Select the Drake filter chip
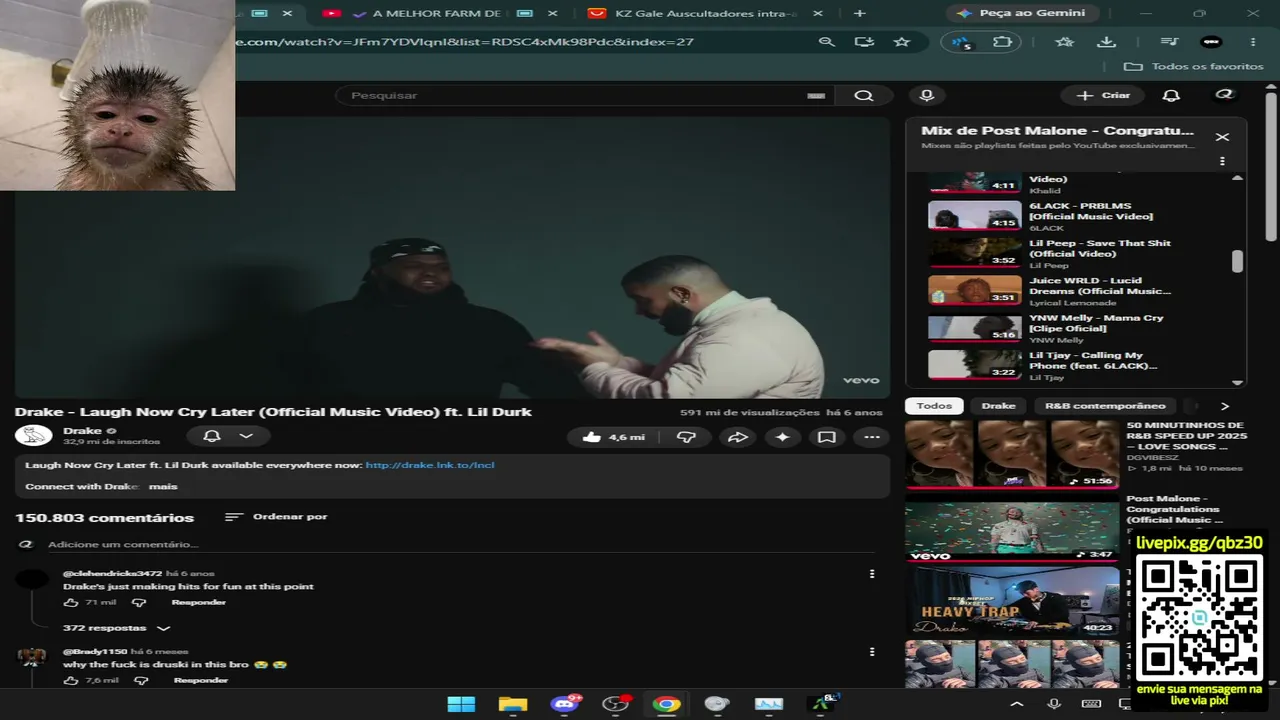Image resolution: width=1280 pixels, height=720 pixels. coord(999,406)
